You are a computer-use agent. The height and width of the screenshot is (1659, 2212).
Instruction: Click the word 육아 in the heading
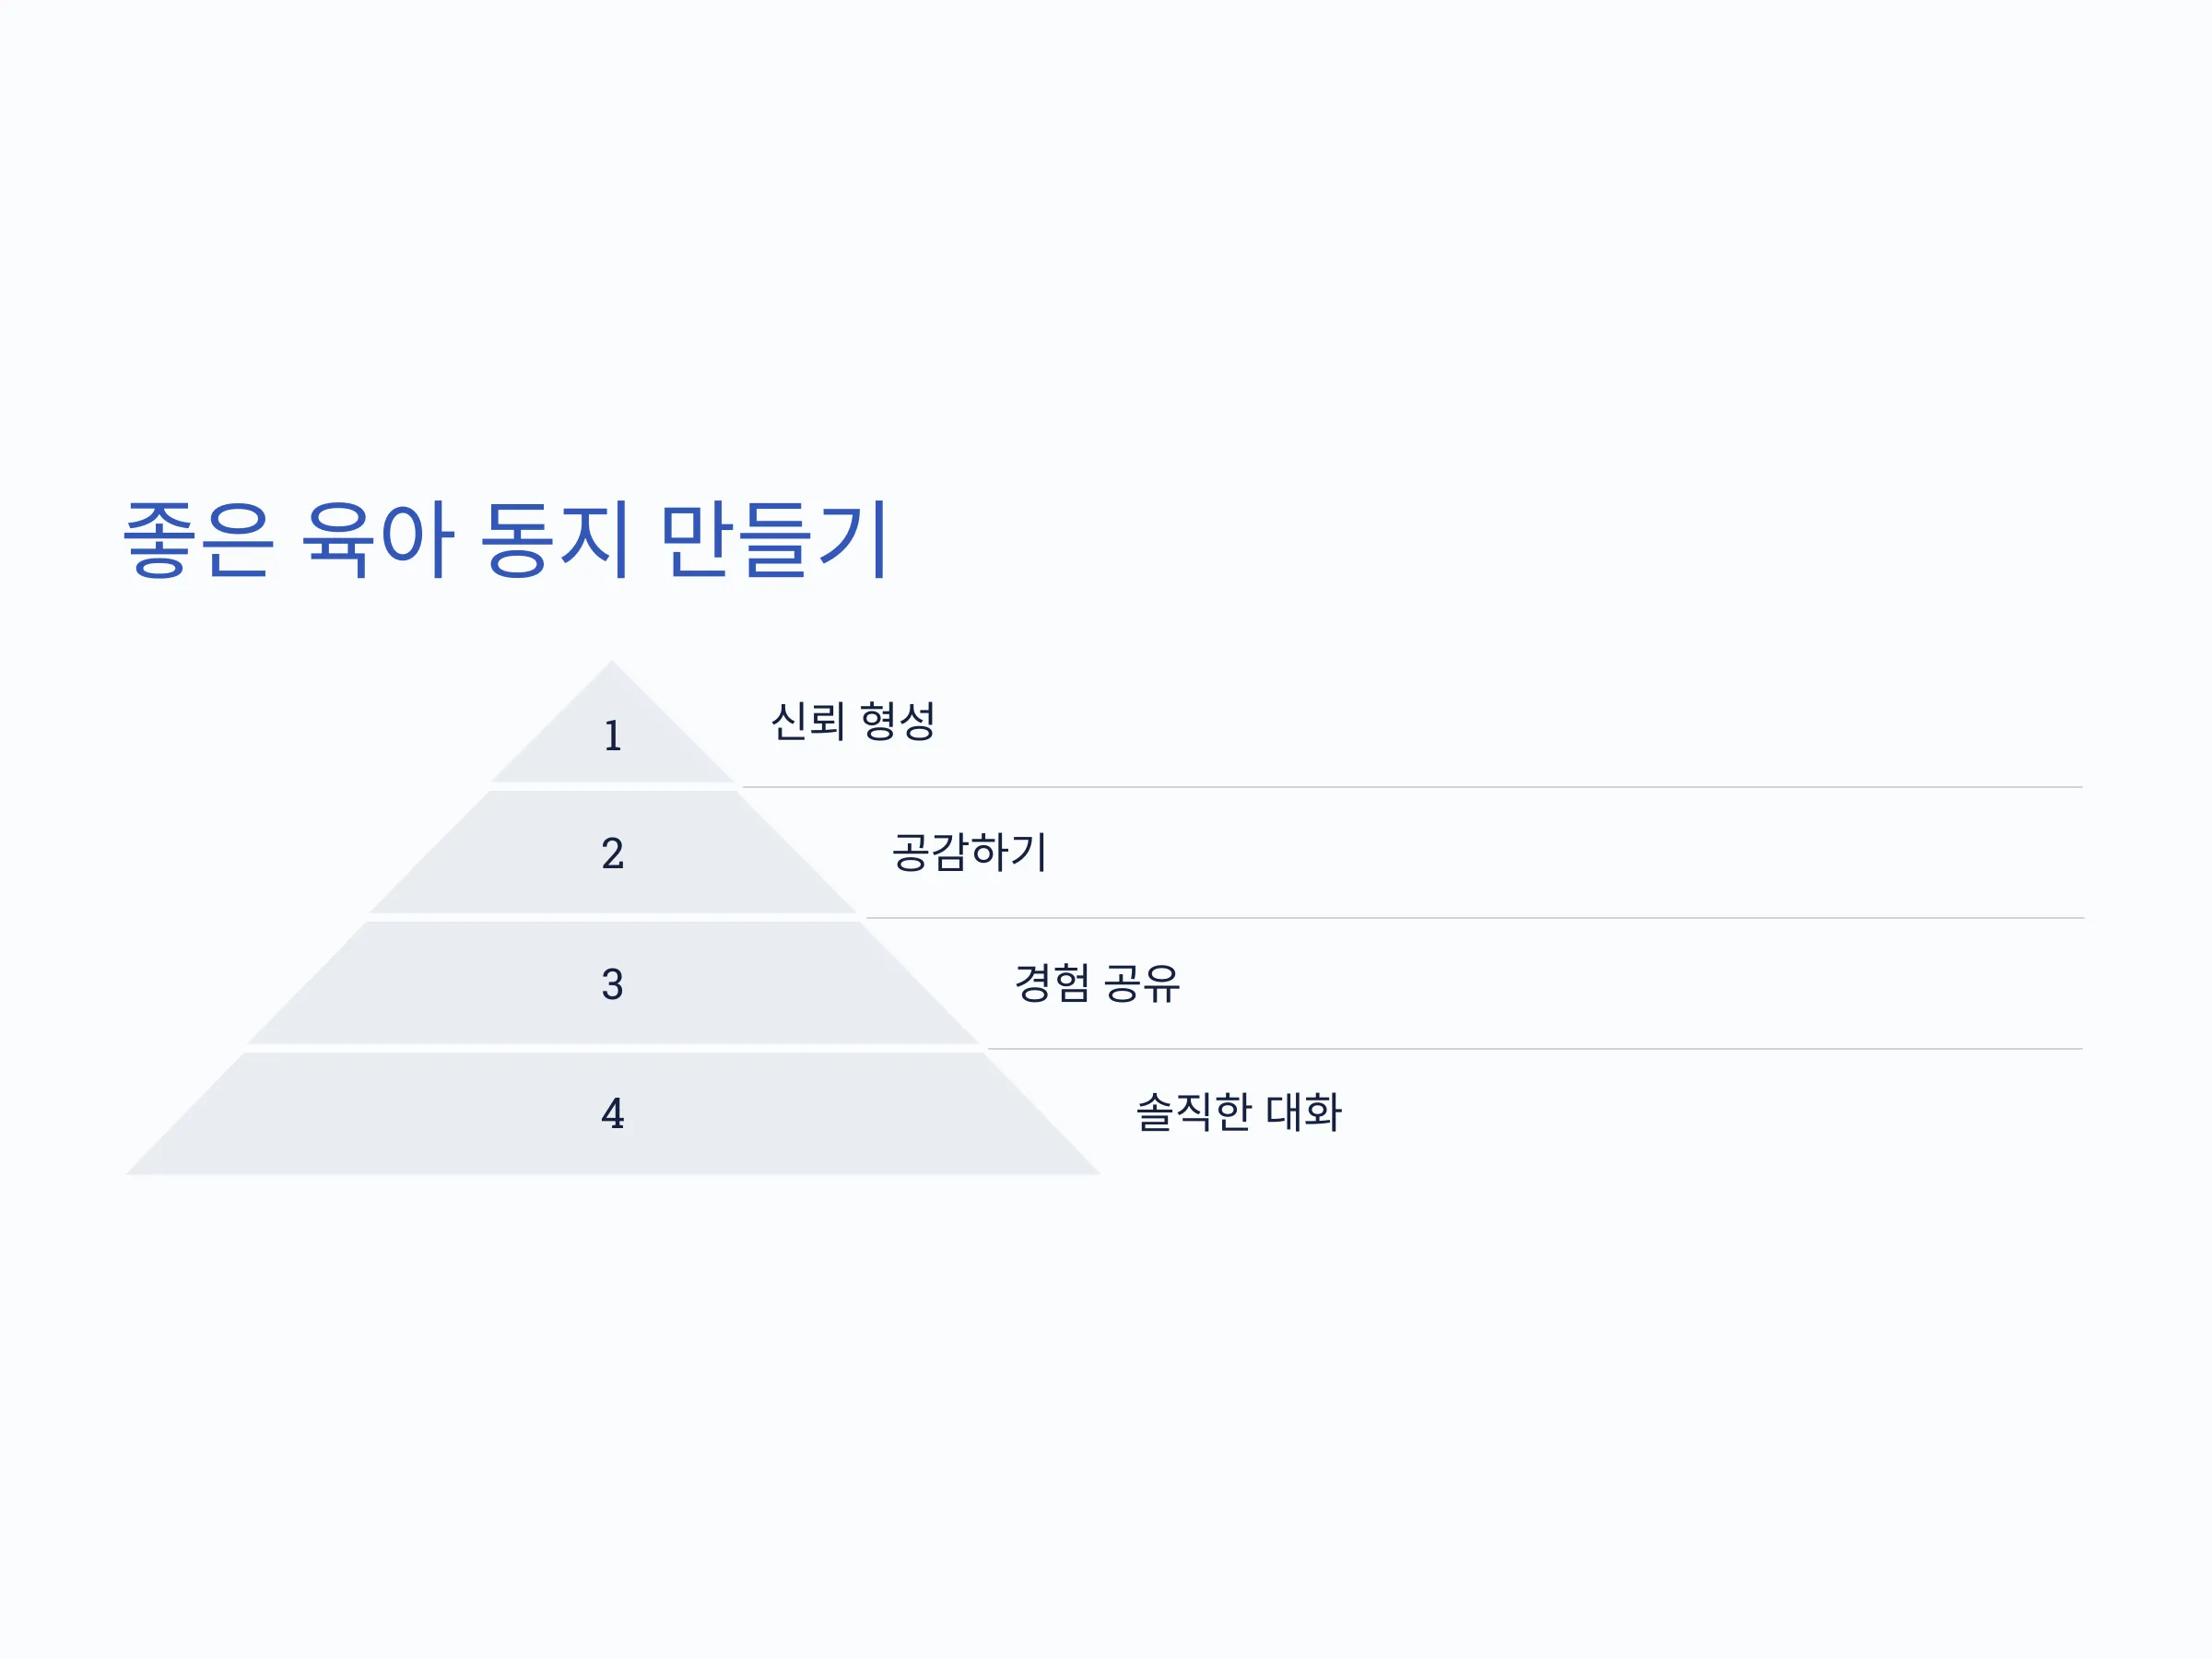point(376,539)
